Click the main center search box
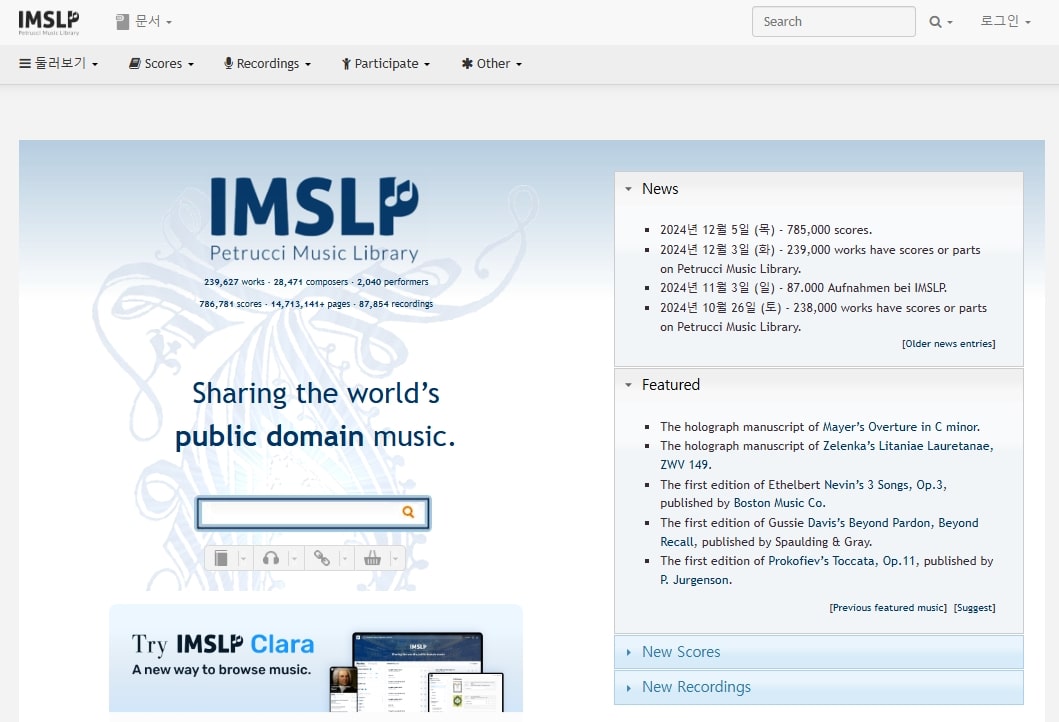The image size is (1059, 722). click(313, 513)
